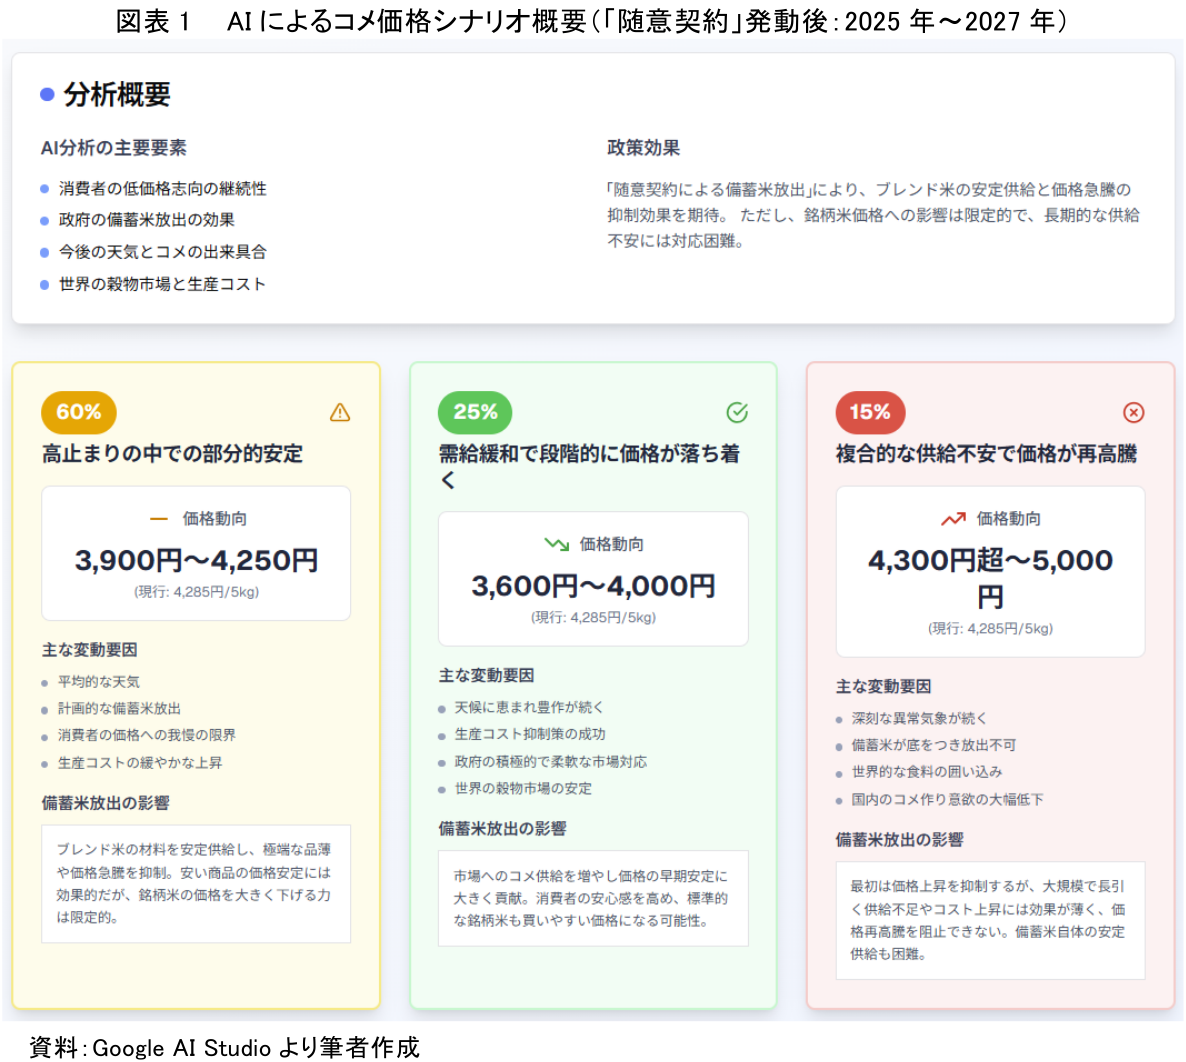Click the orange flat trend dash icon
Screen dimensions: 1186x1062
(159, 519)
